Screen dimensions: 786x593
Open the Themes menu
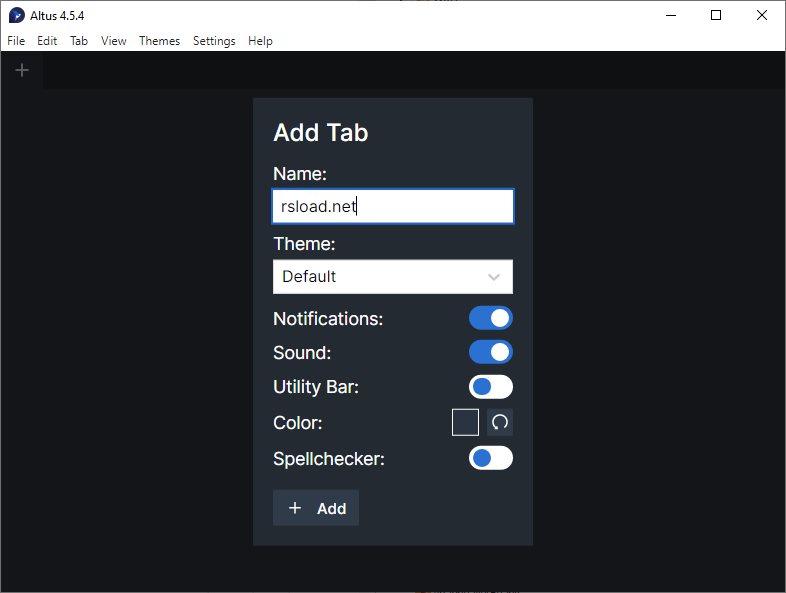click(x=159, y=41)
